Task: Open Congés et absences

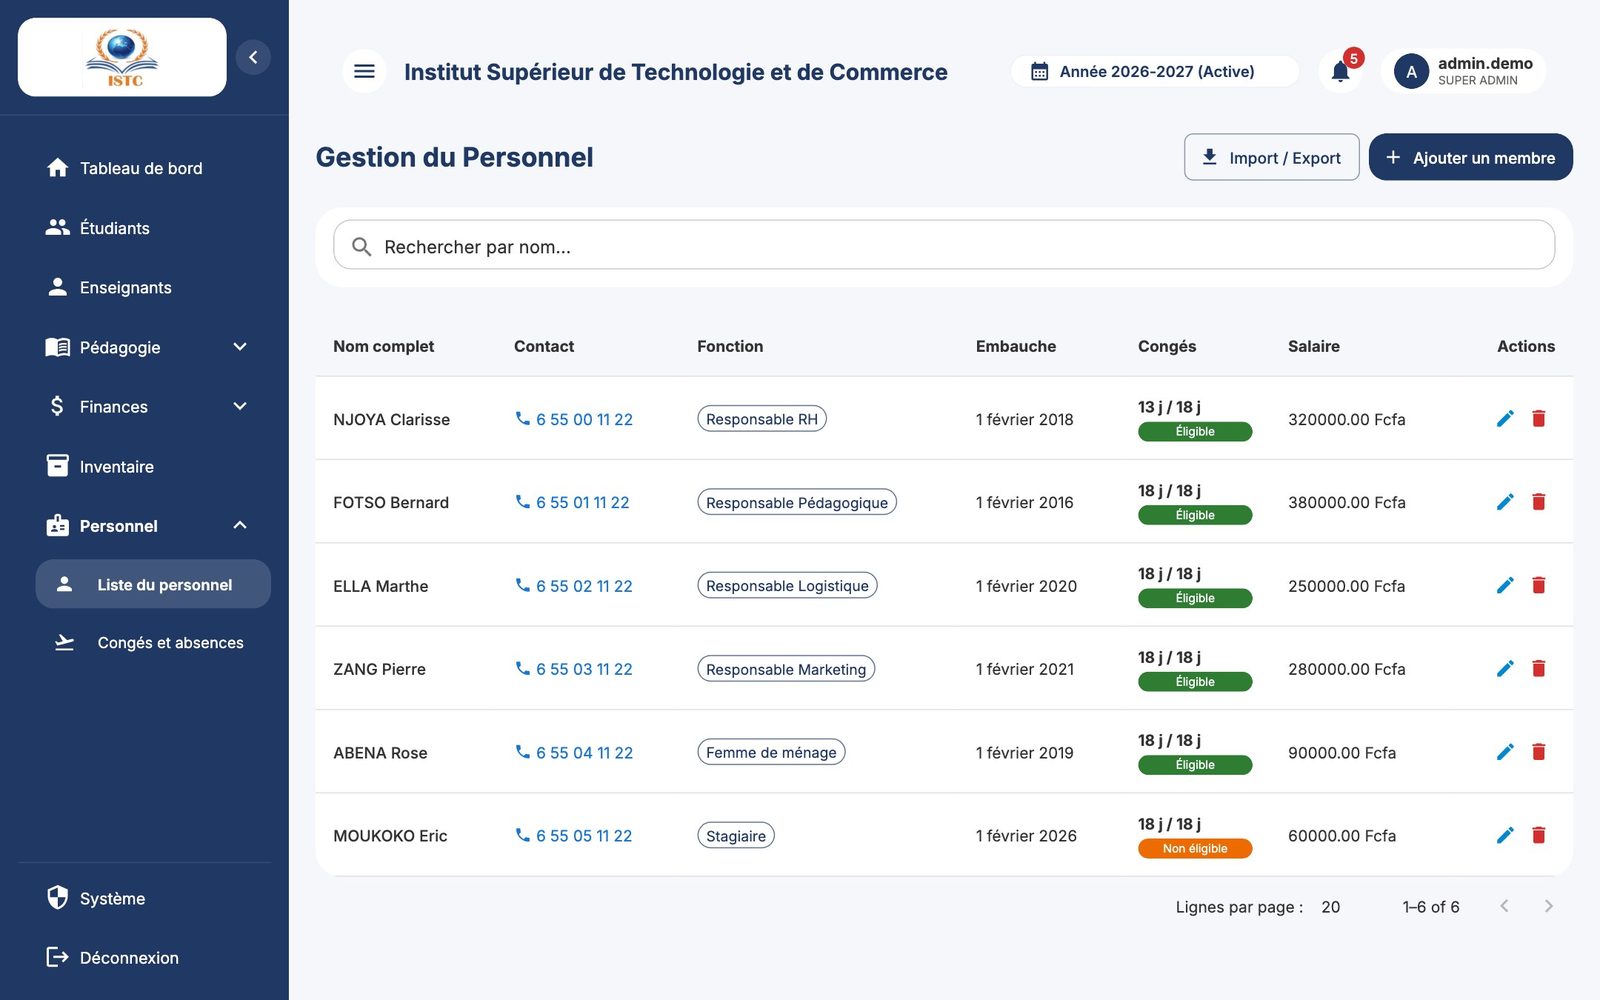Action: (153, 642)
